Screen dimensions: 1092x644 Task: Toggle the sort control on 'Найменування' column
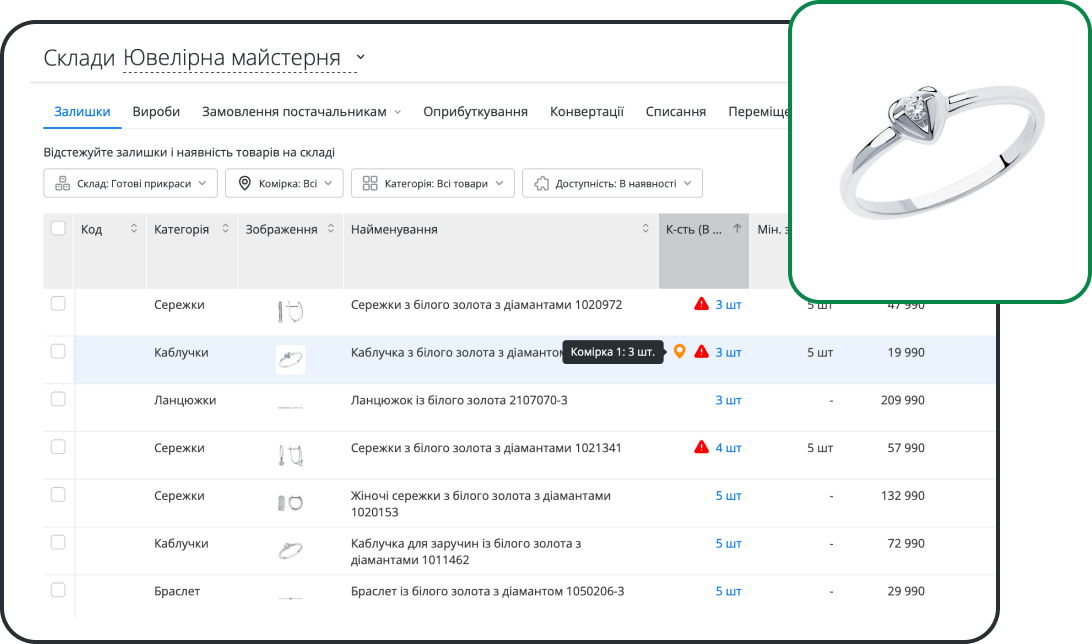[646, 228]
